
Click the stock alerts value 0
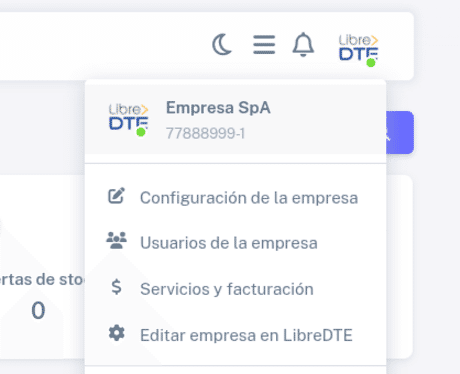38,311
